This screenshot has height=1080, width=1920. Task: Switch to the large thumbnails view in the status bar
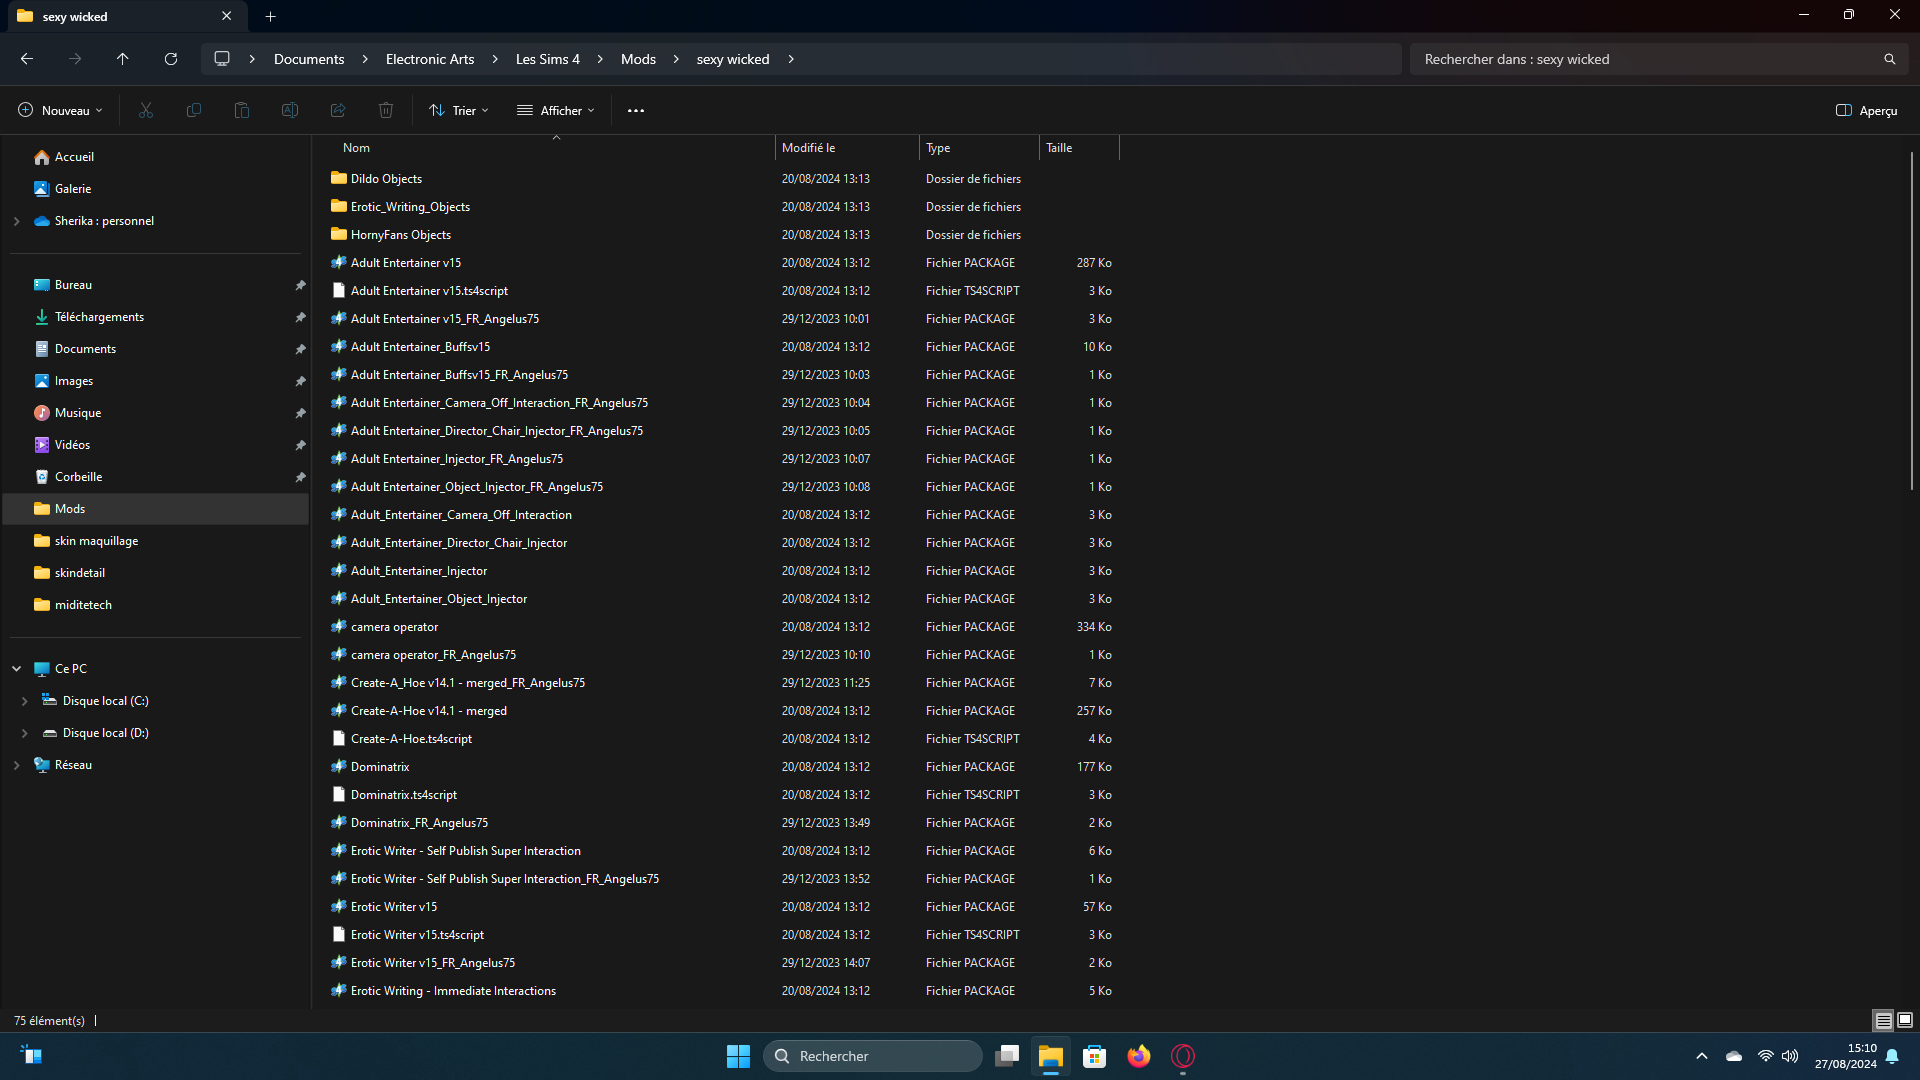pos(1905,1020)
